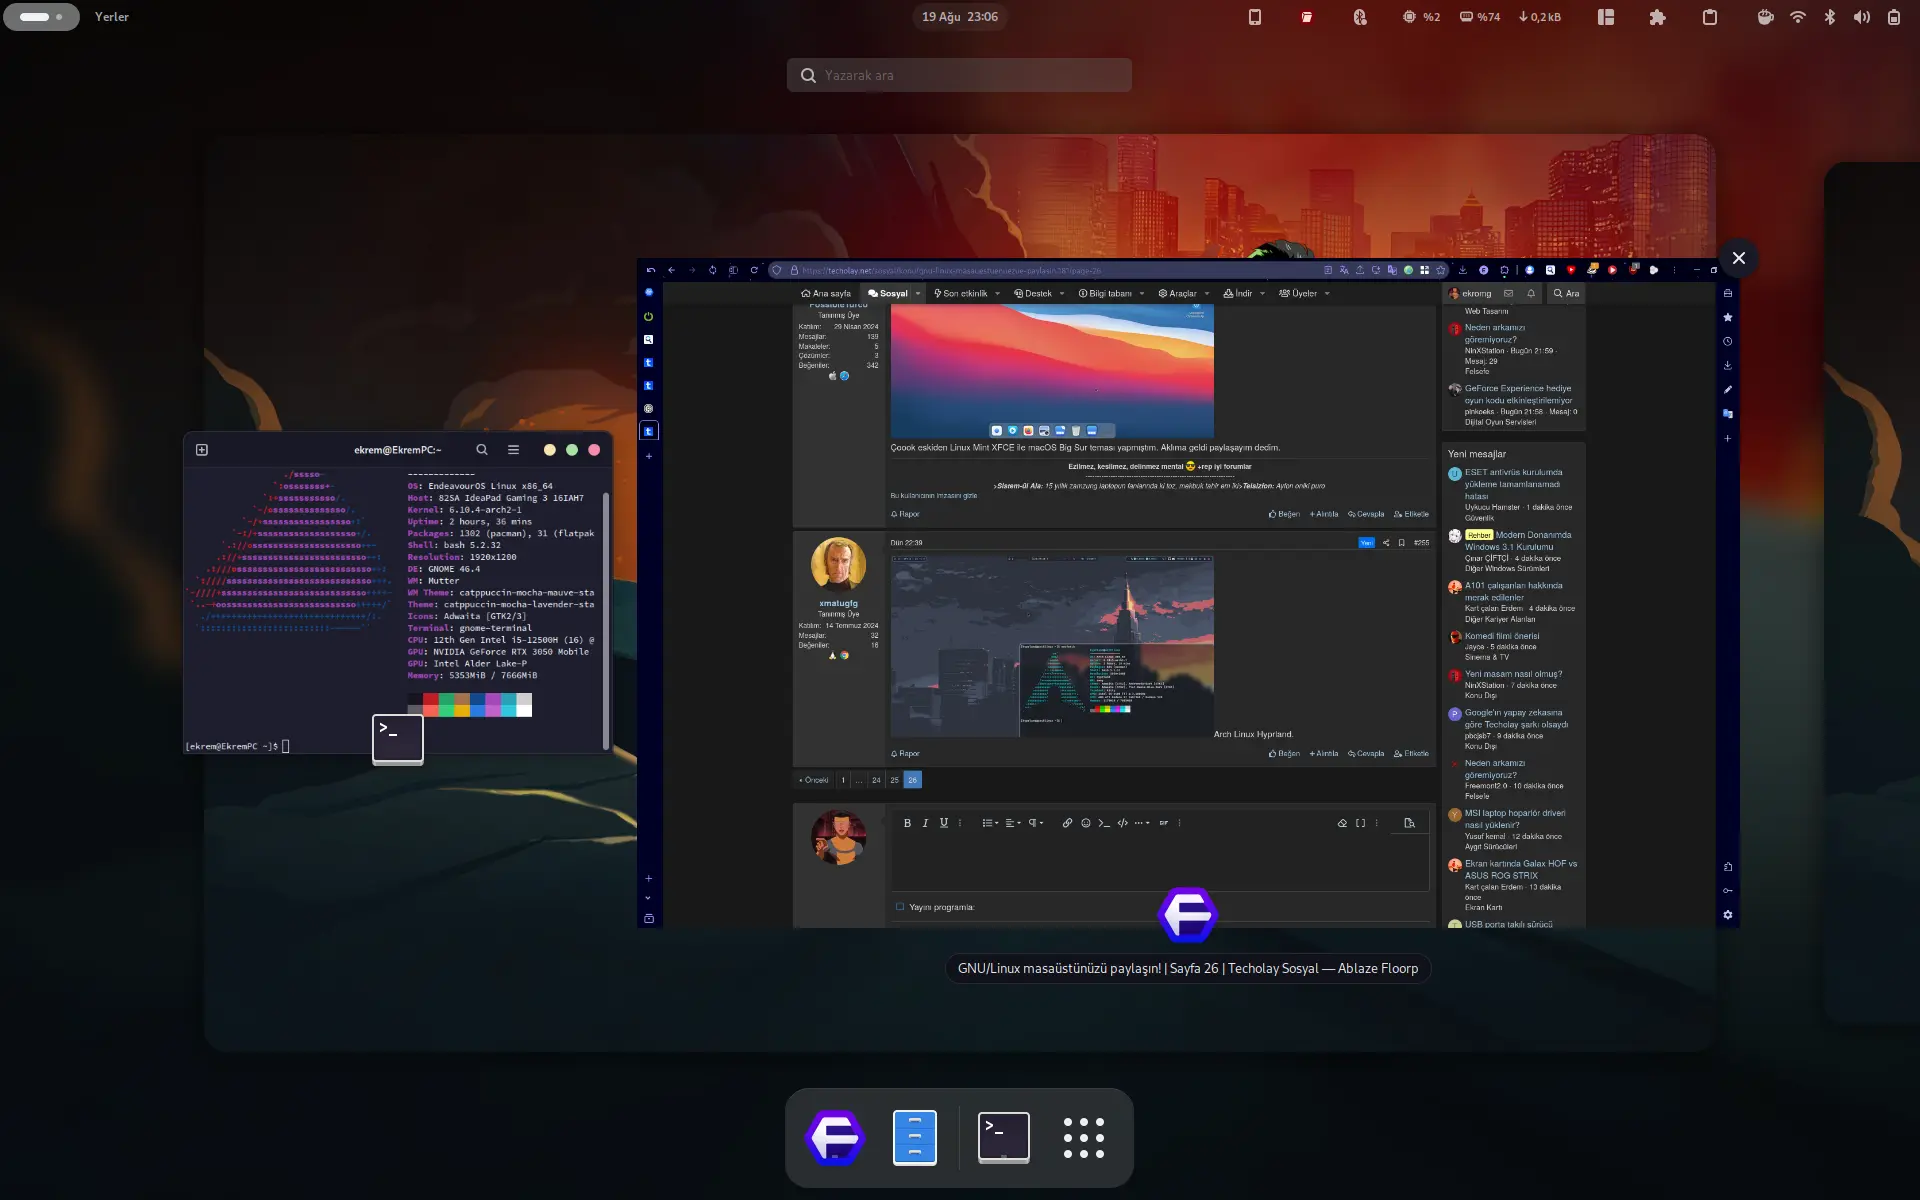
Task: Open the Son etkinlik menu item
Action: [960, 294]
